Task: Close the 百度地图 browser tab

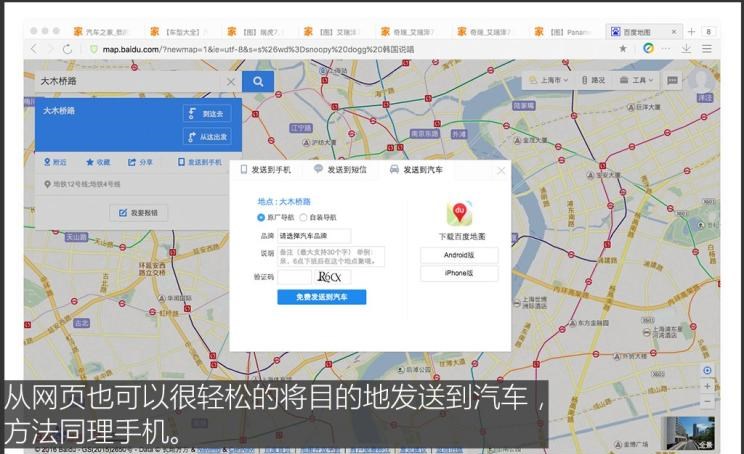Action: pos(674,32)
